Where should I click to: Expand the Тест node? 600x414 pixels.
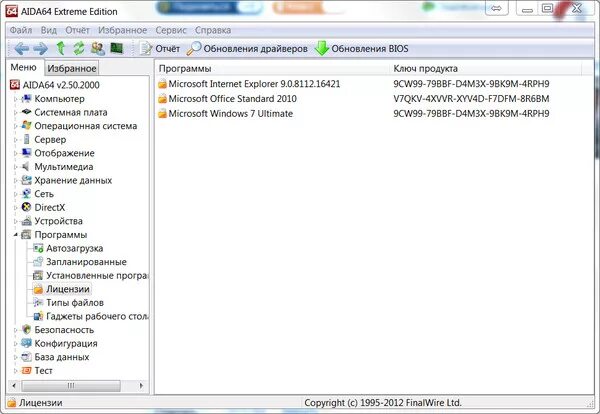point(16,370)
